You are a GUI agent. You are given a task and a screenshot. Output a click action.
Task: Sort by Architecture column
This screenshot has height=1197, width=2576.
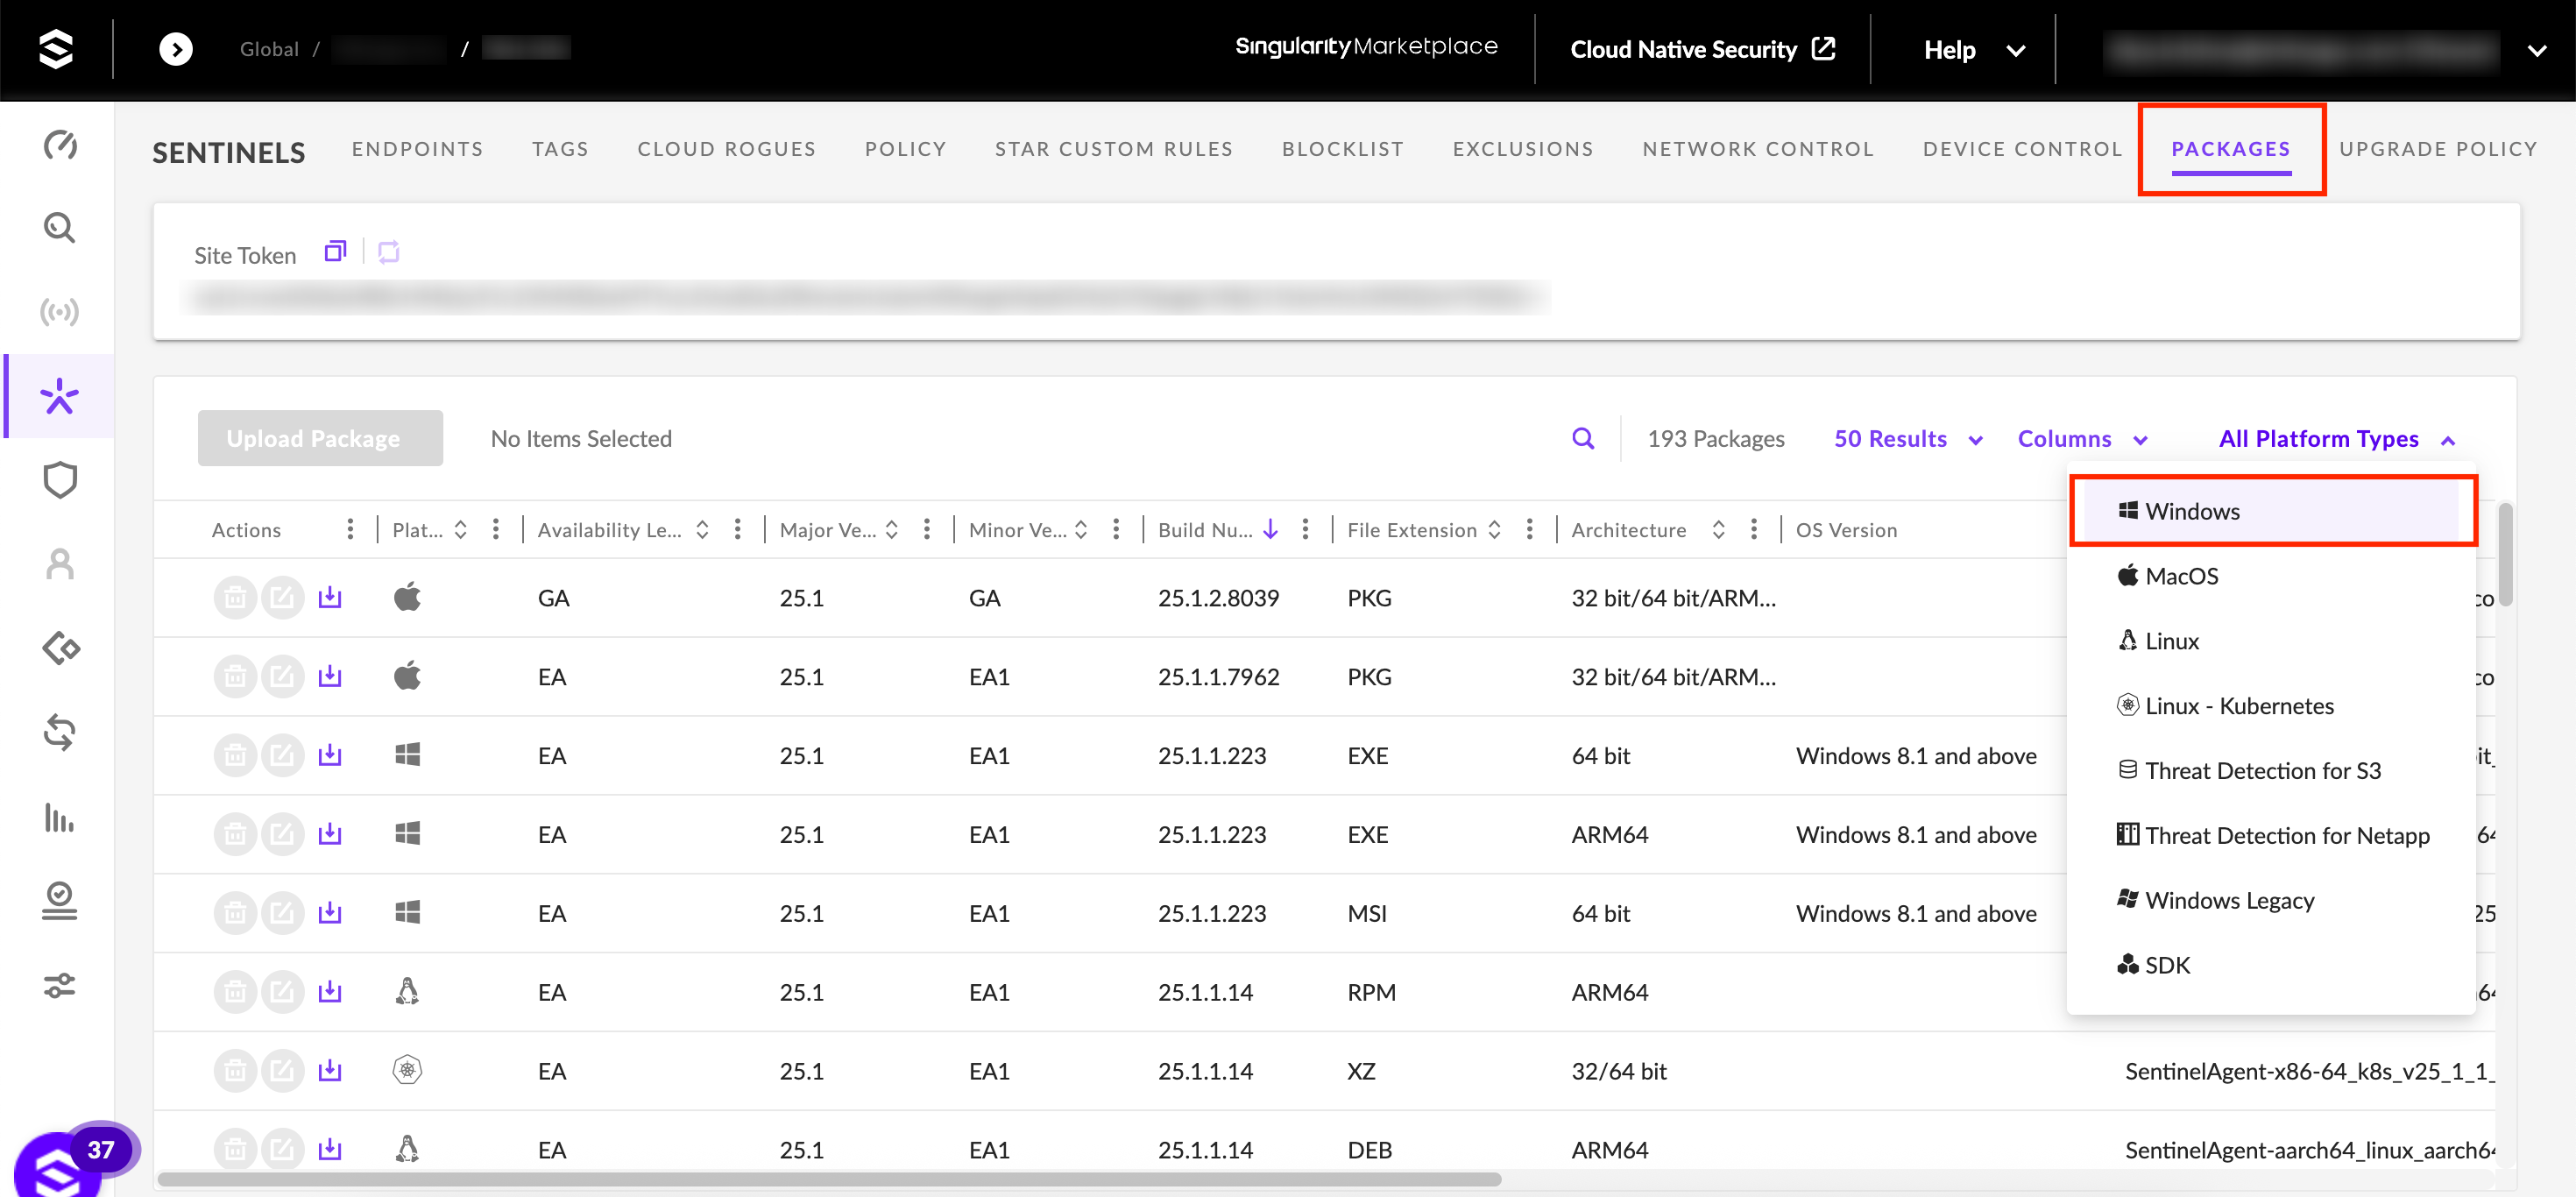(1718, 530)
